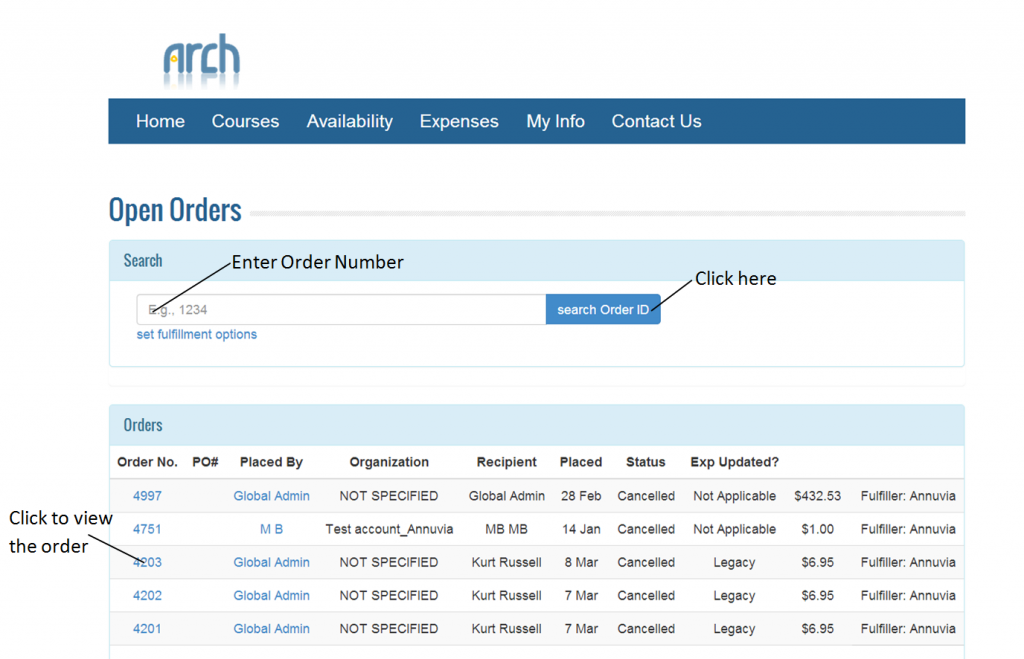Click the Exp Updated? column header
Viewport: 1024px width, 659px height.
(x=735, y=462)
